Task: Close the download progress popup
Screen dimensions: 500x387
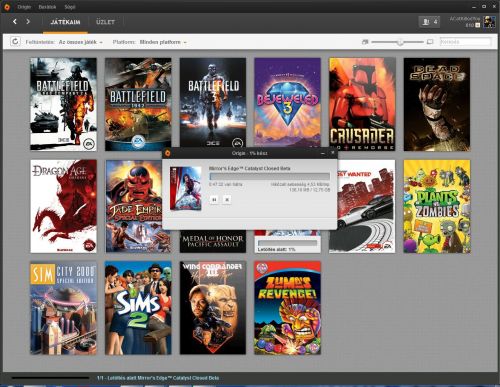Action: pyautogui.click(x=332, y=153)
